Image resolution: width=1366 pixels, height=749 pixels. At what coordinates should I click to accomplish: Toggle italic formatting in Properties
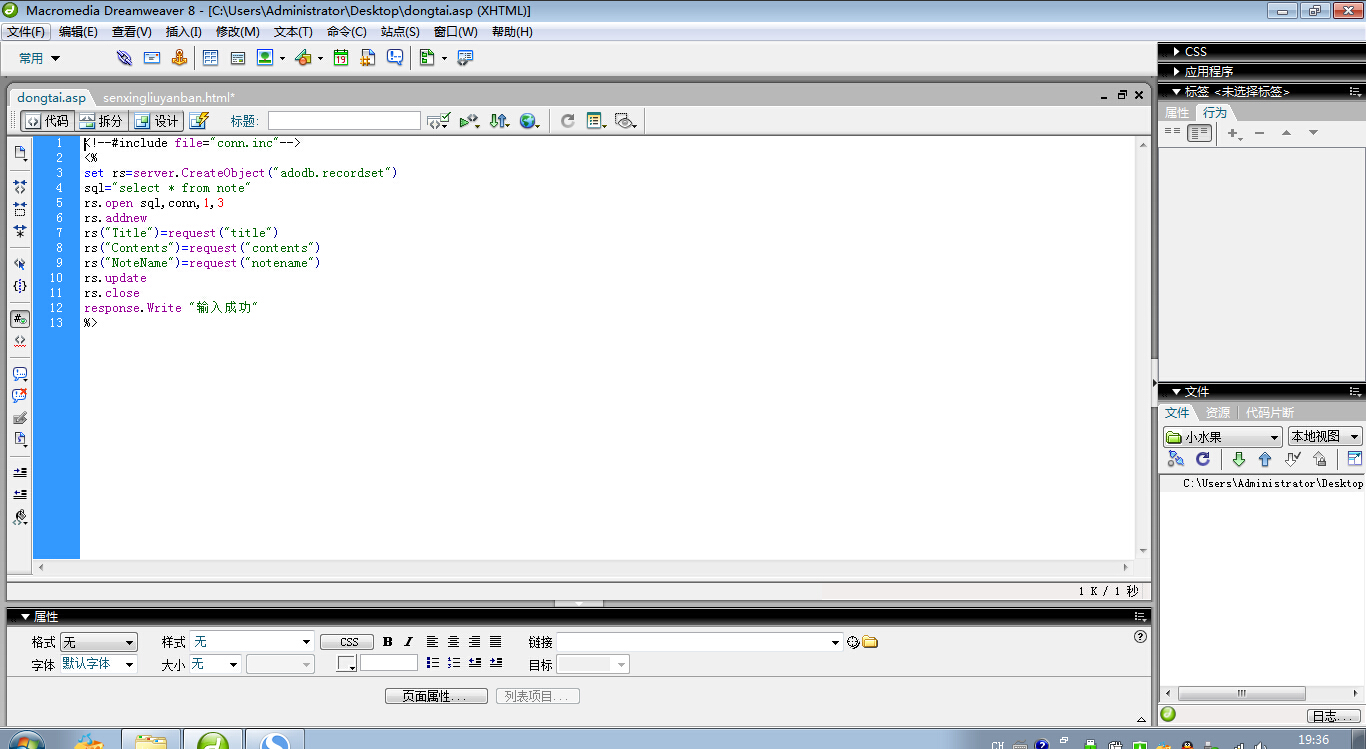[408, 642]
